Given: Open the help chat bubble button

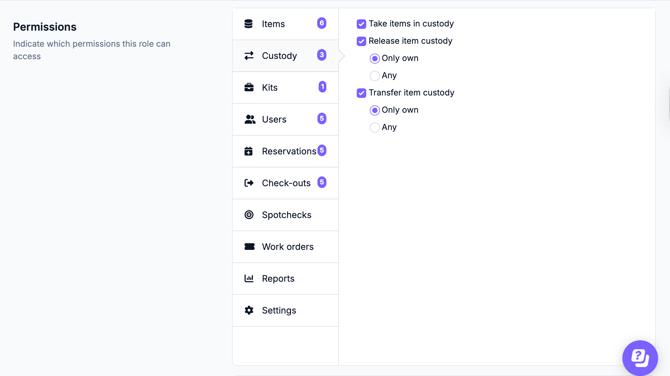Looking at the screenshot, I should [640, 358].
